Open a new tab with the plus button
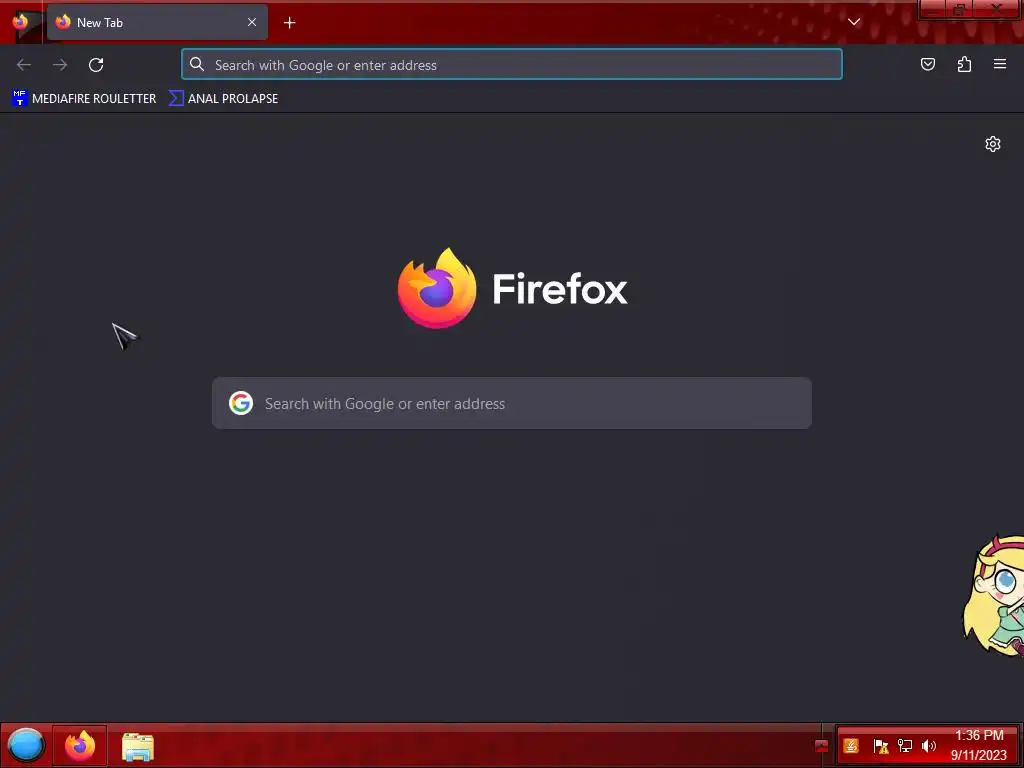 tap(289, 23)
